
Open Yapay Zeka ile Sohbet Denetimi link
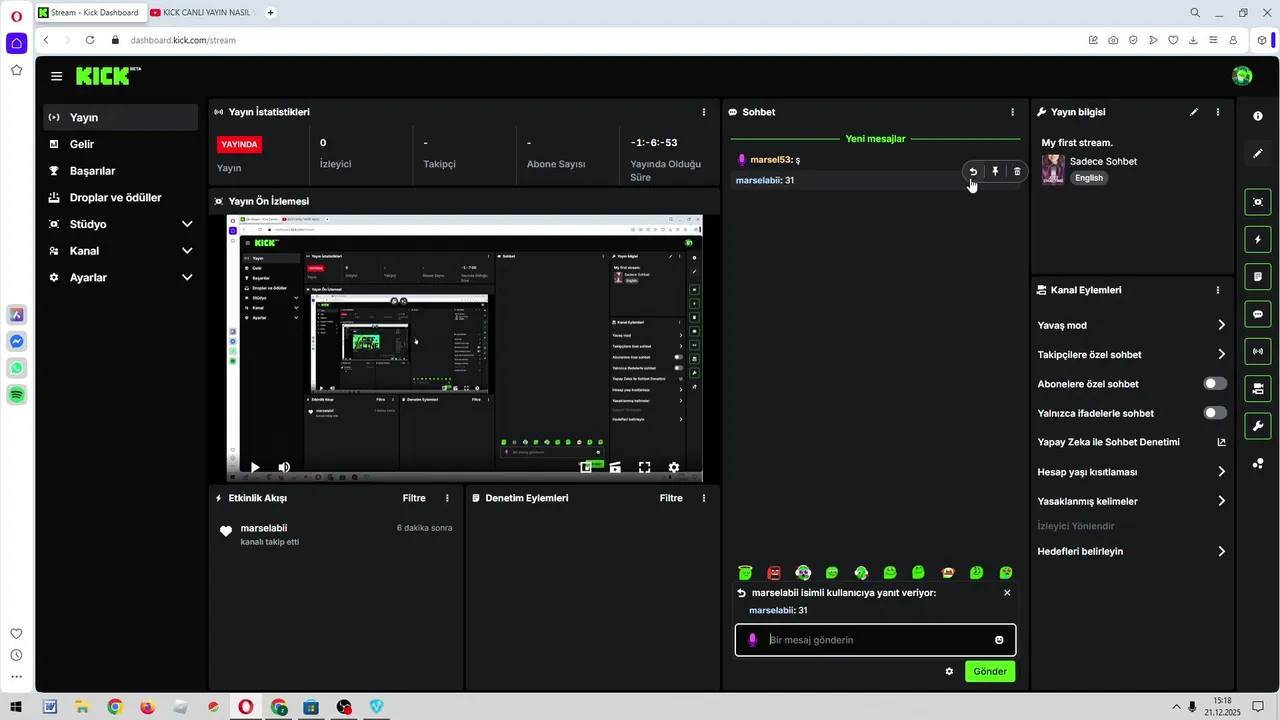click(1132, 442)
